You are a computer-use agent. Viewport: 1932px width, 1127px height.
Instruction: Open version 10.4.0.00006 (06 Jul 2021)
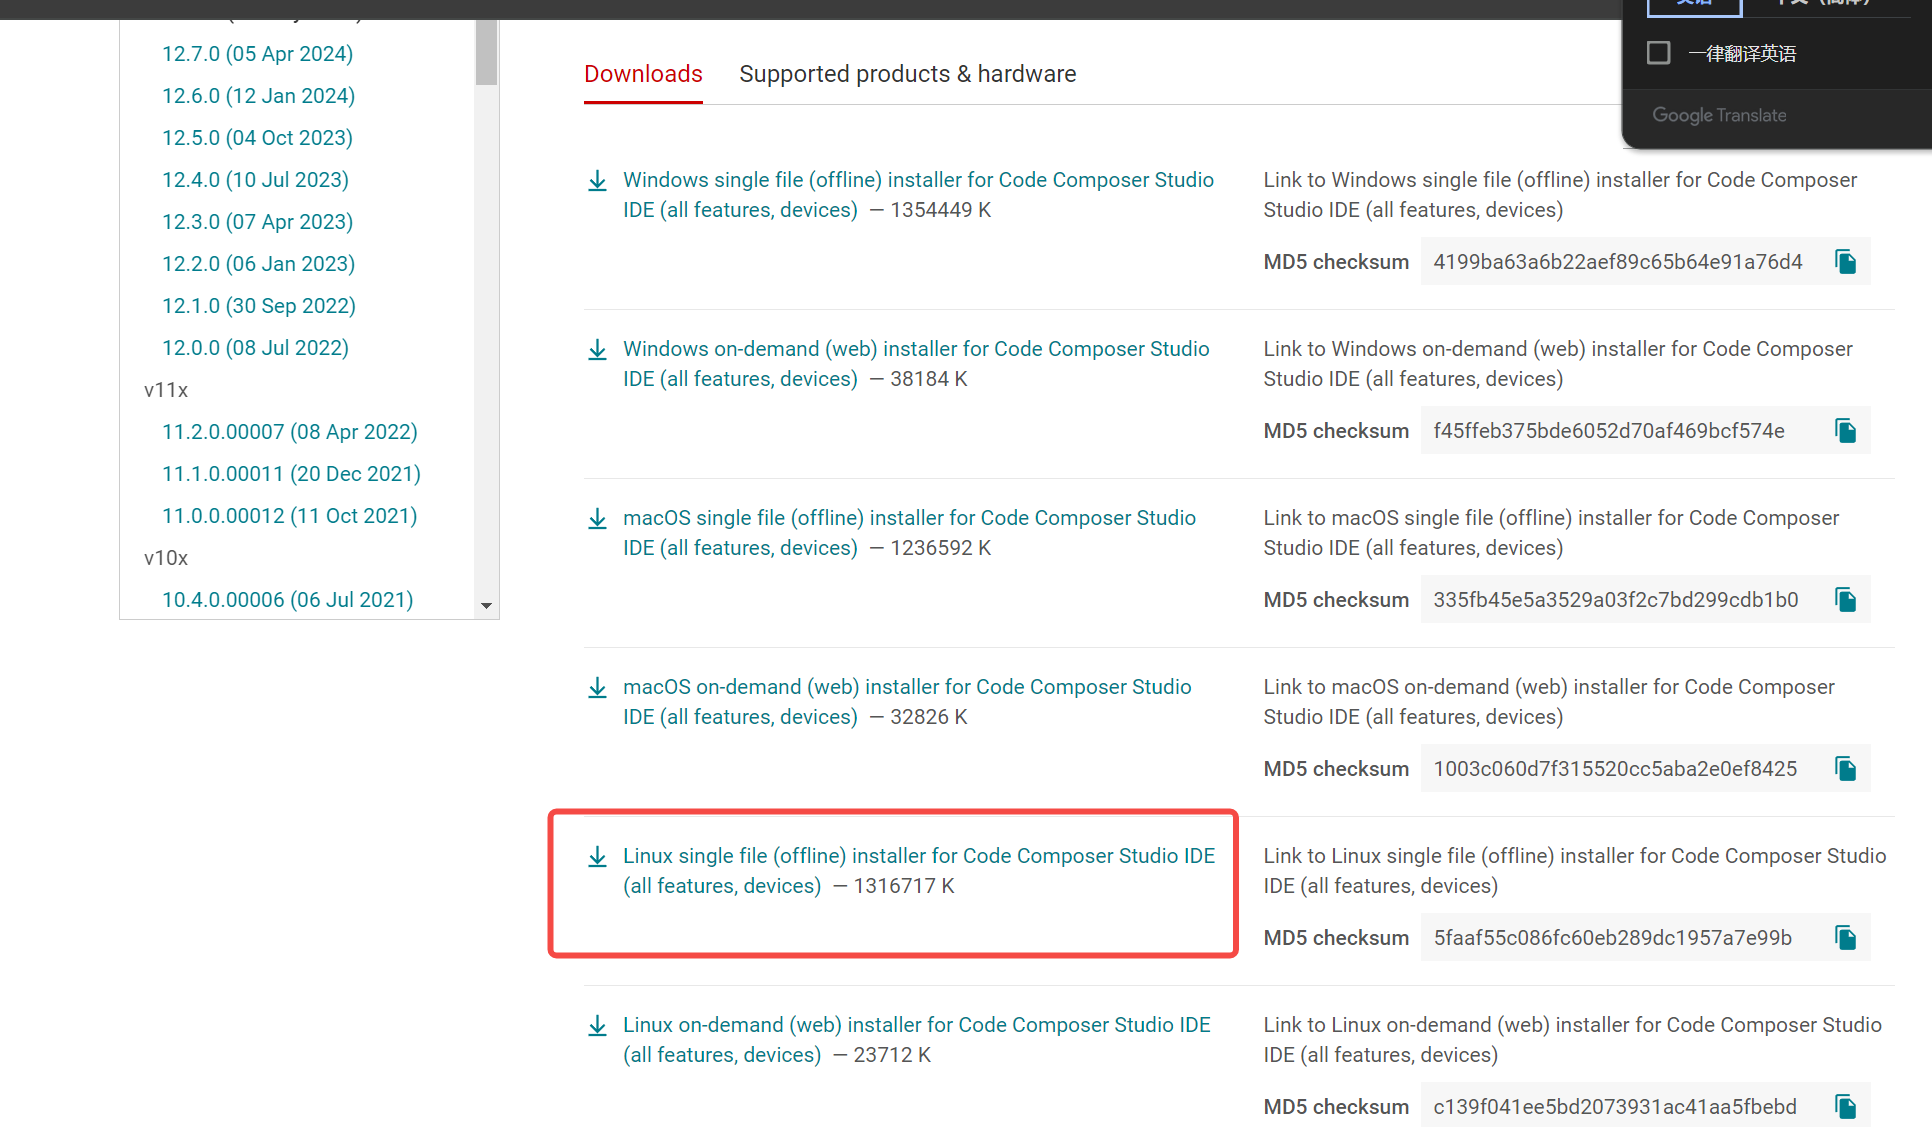pos(287,600)
